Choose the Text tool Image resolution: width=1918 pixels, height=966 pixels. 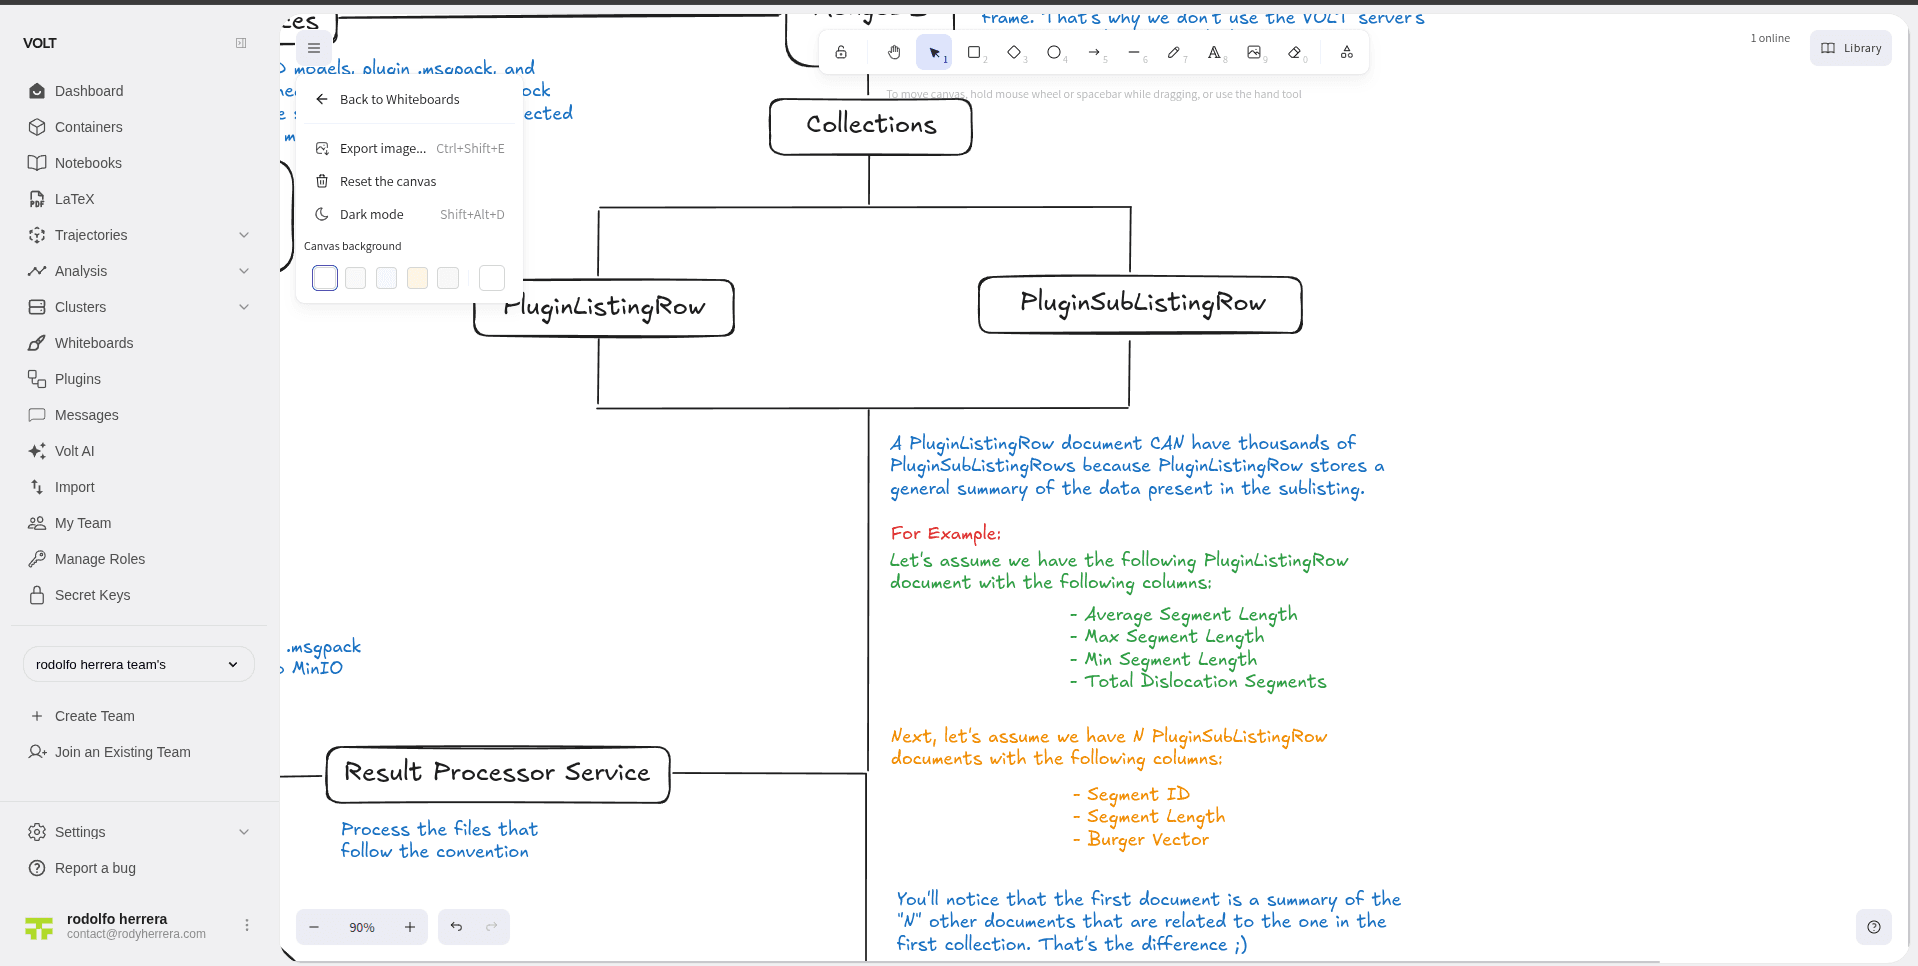click(x=1216, y=52)
